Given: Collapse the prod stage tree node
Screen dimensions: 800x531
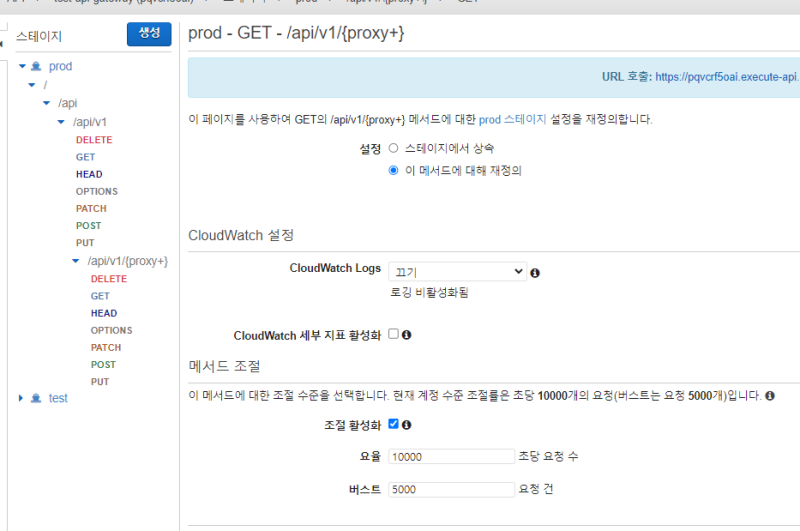Looking at the screenshot, I should tap(22, 66).
